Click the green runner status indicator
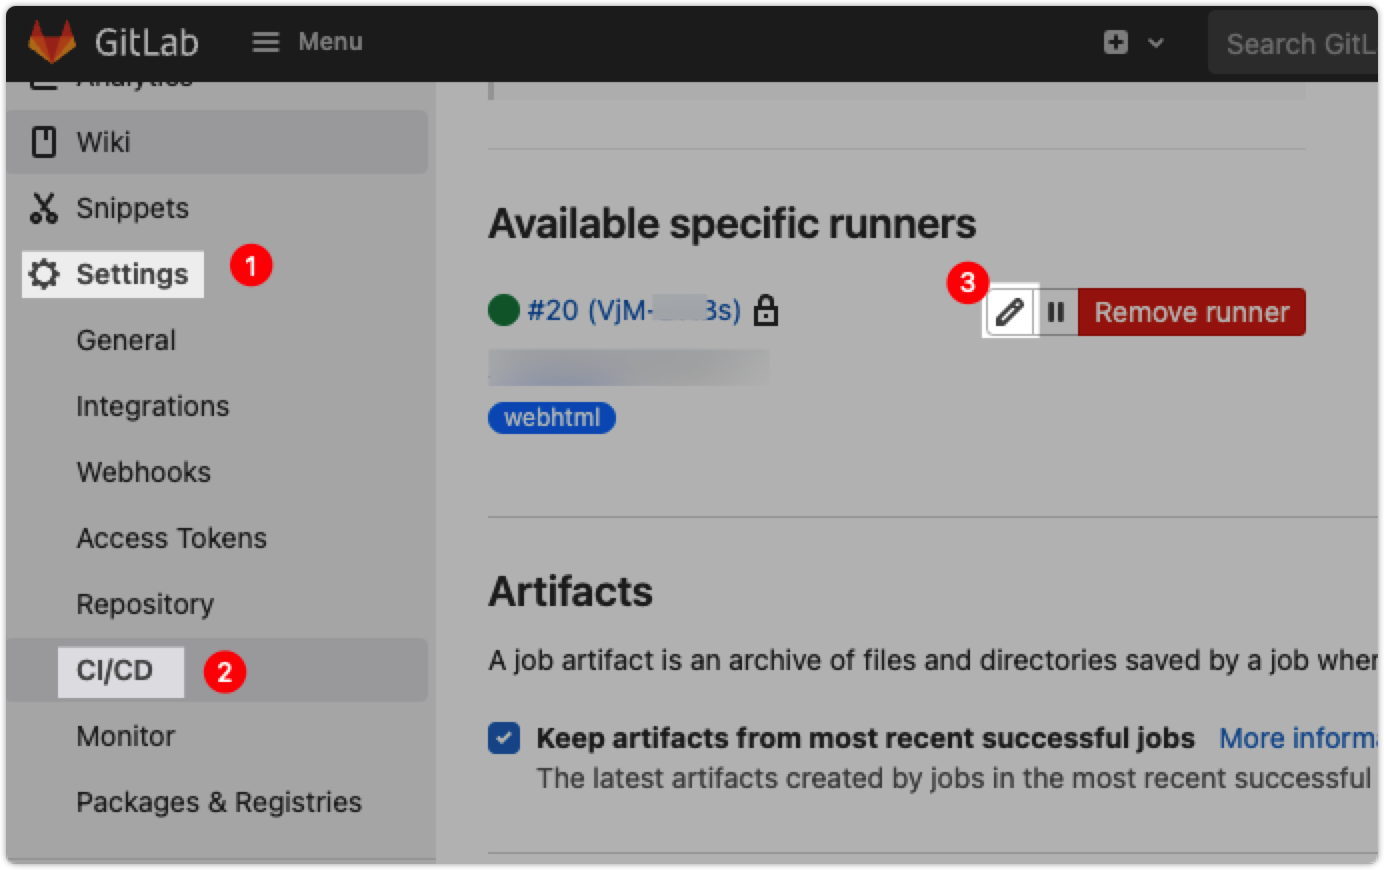 click(x=500, y=311)
